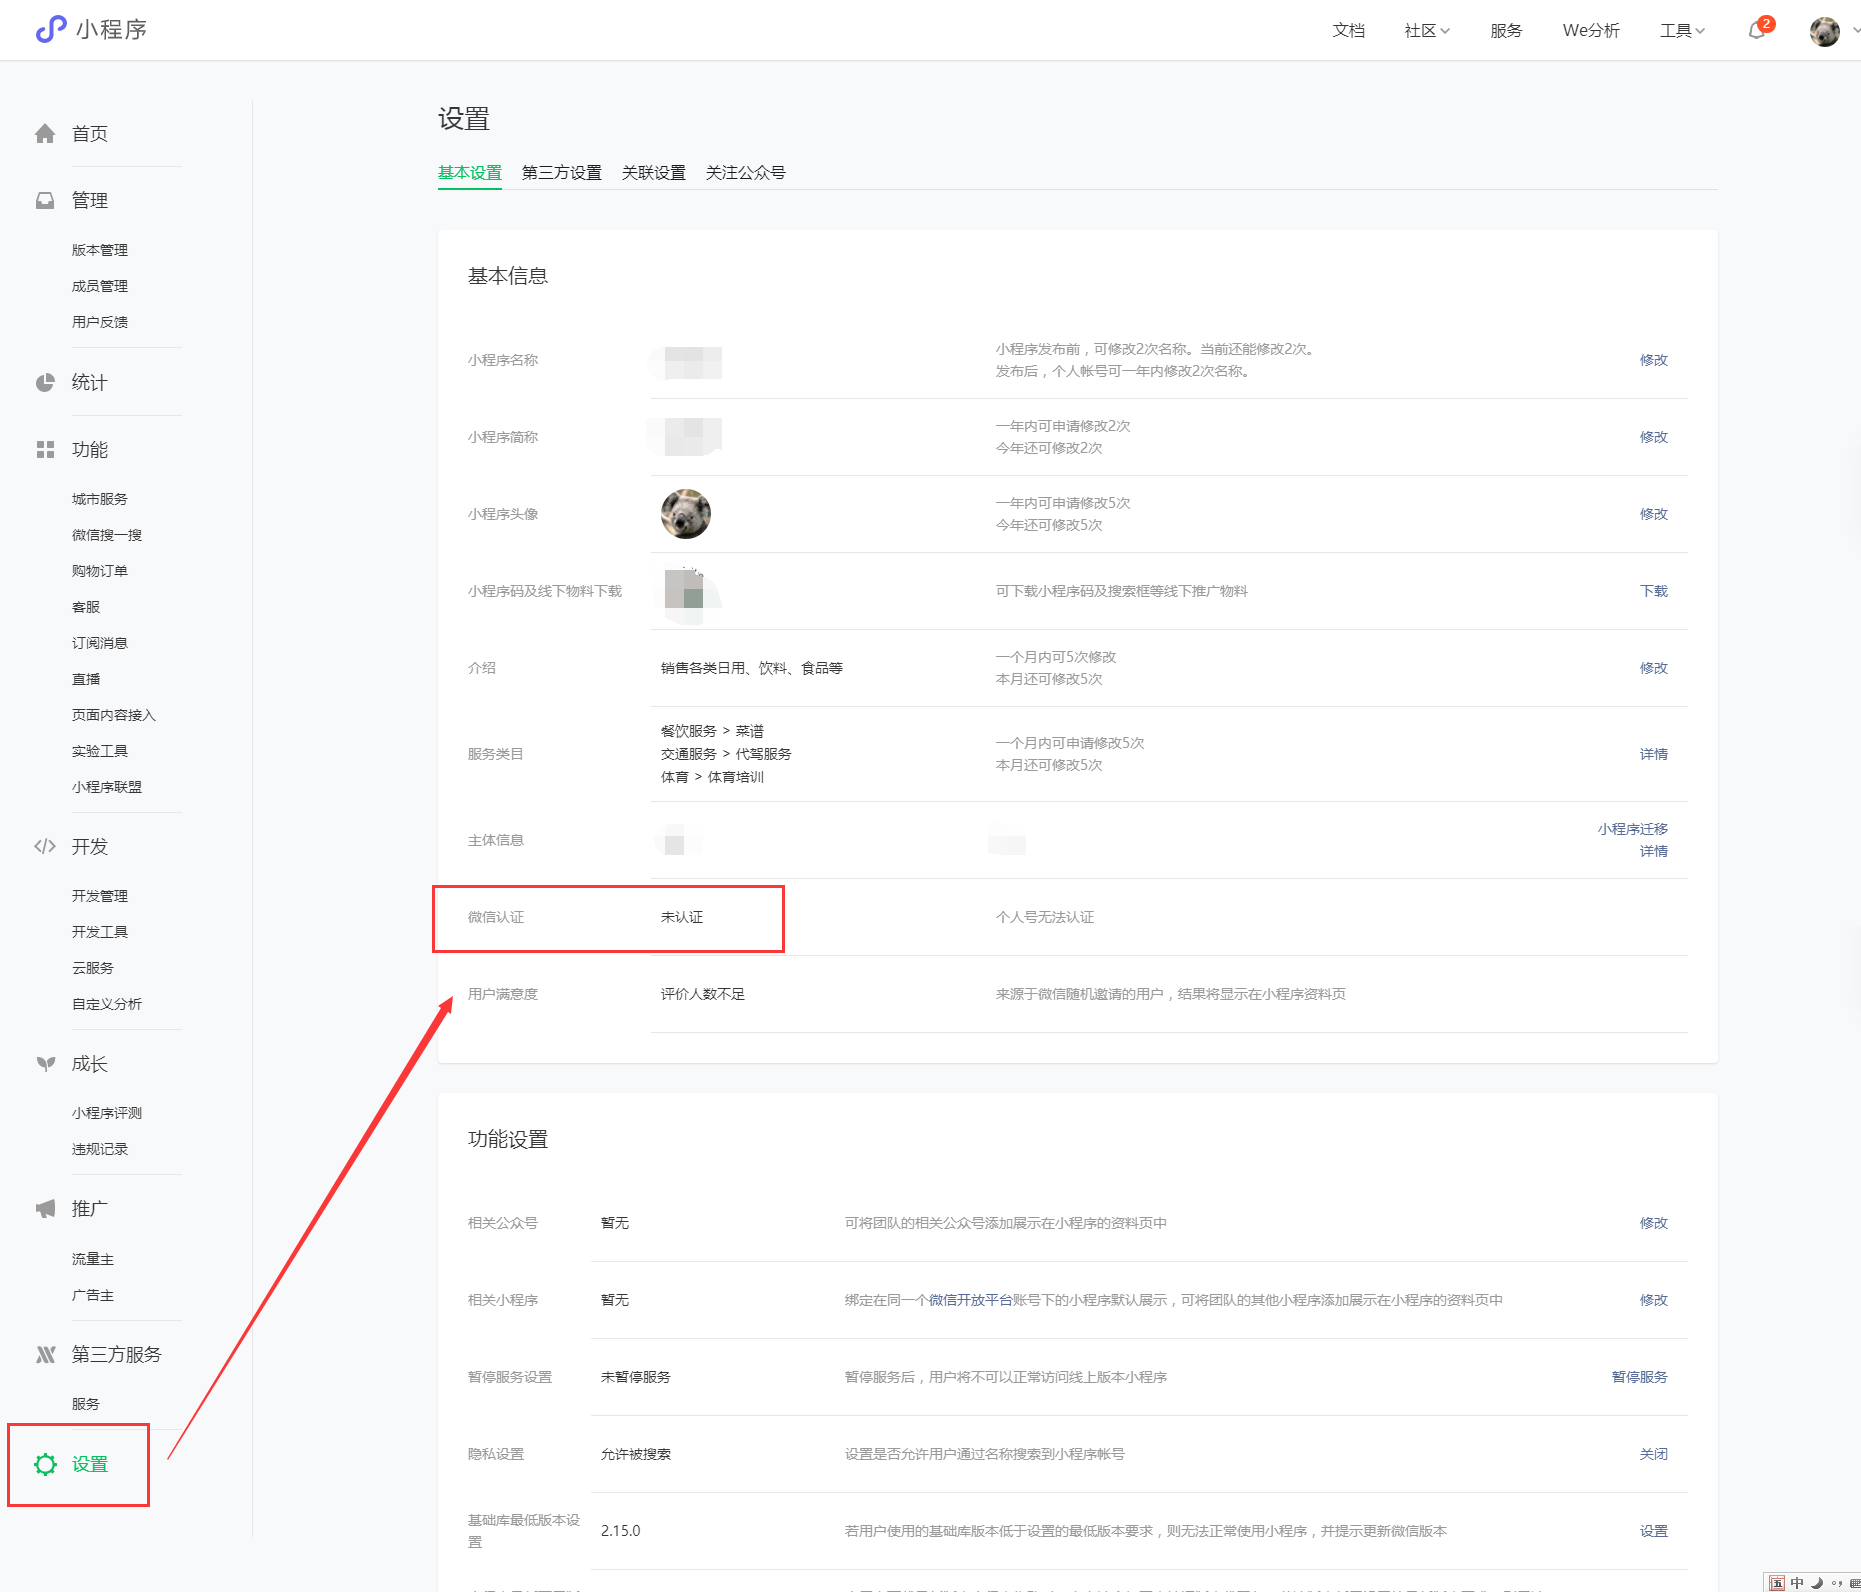Open 开发管理 in the sidebar
Image resolution: width=1861 pixels, height=1592 pixels.
[x=100, y=896]
